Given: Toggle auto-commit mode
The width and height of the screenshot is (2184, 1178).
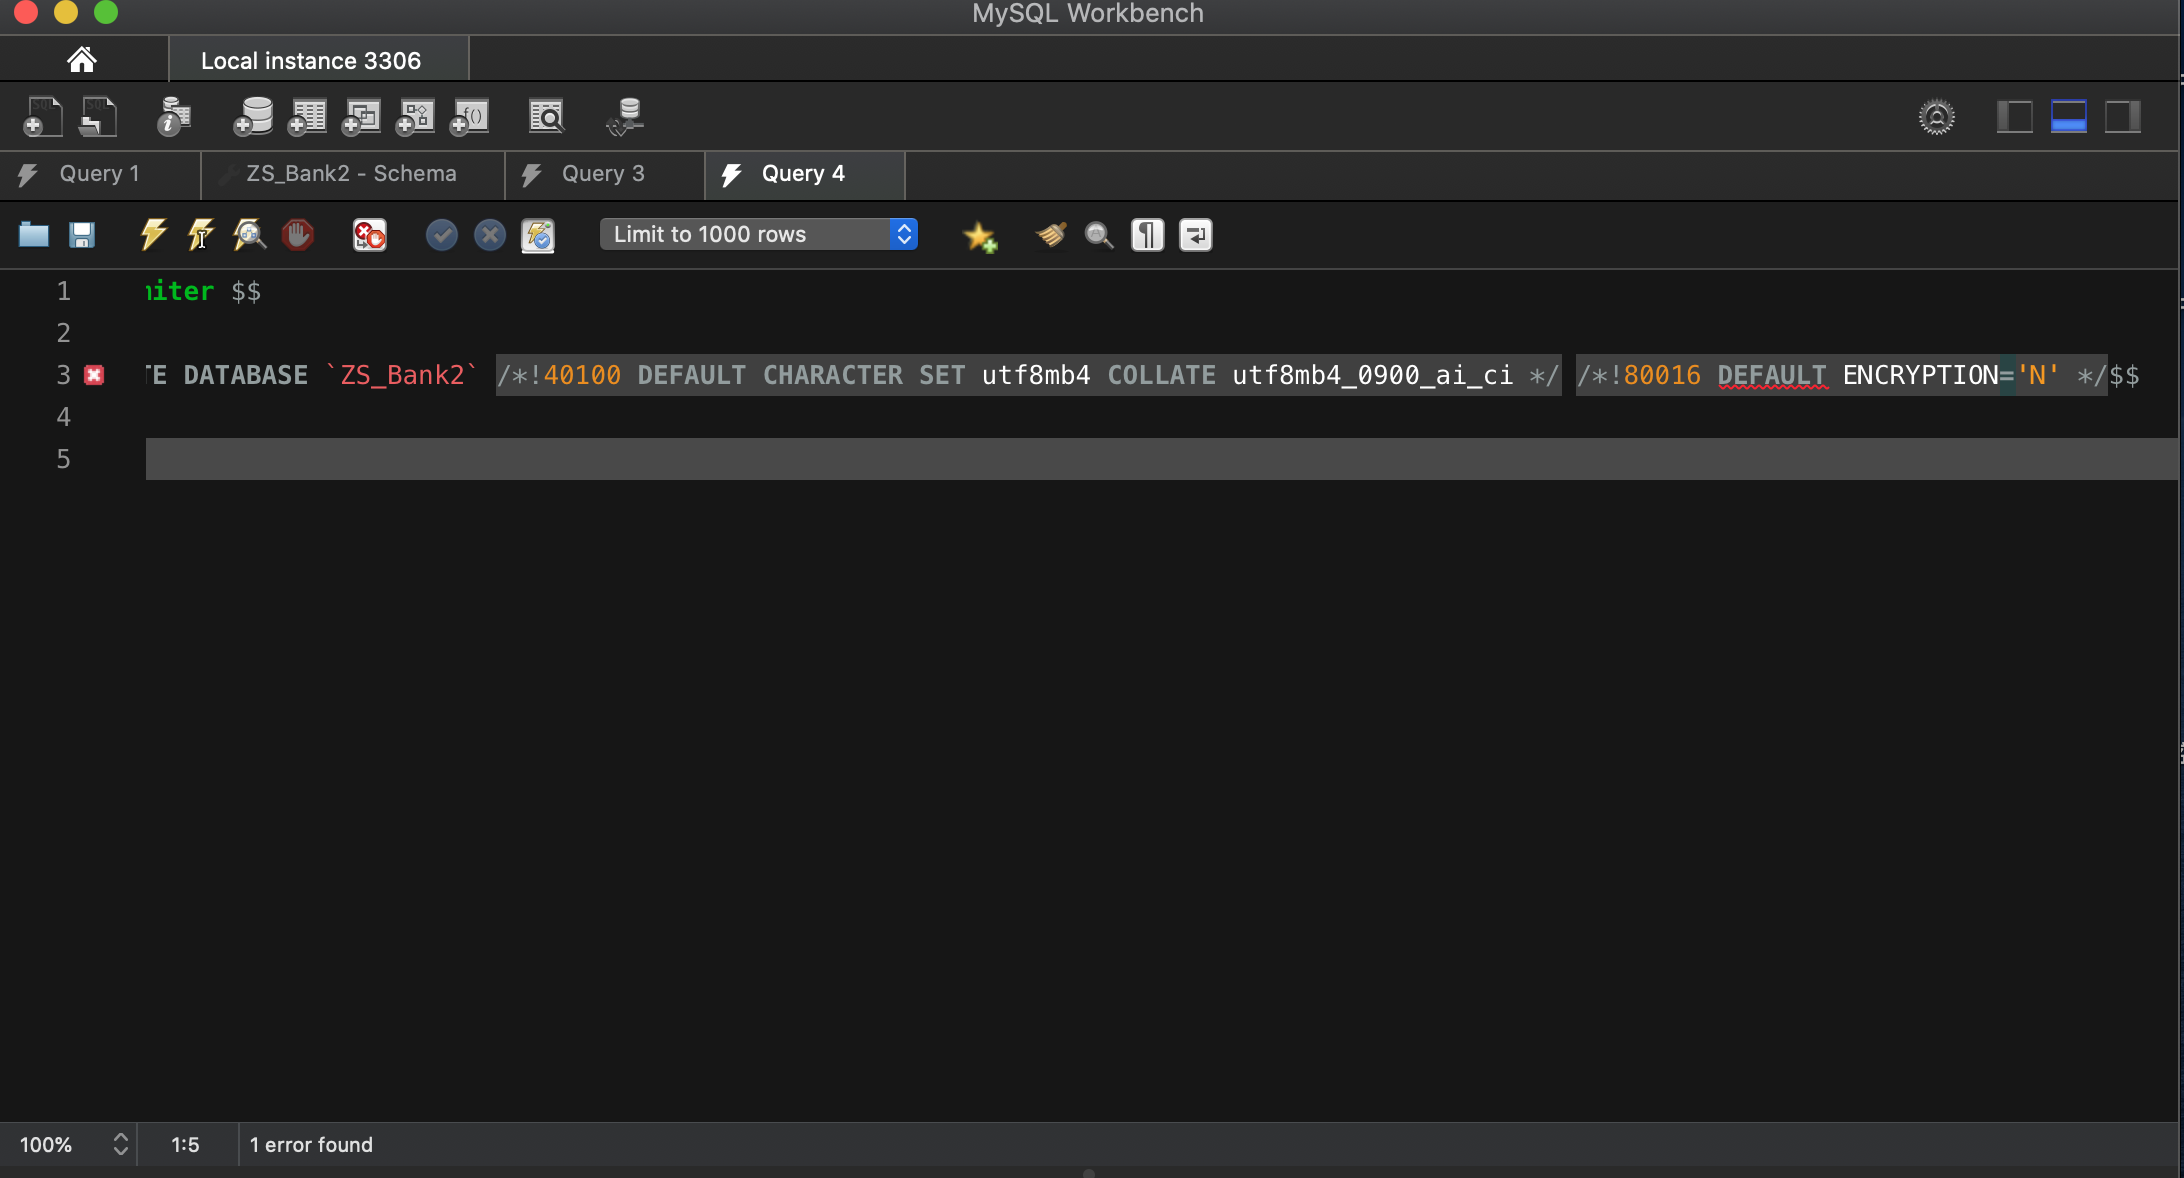Looking at the screenshot, I should pos(538,236).
